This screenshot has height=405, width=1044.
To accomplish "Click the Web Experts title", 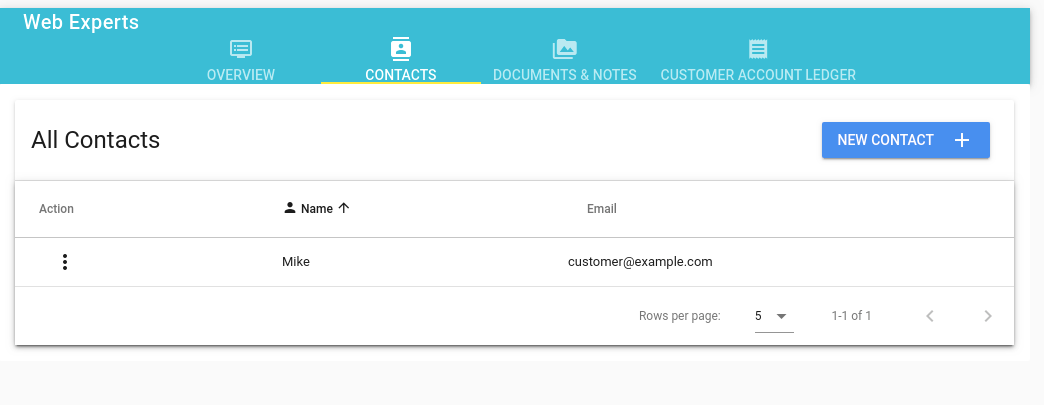I will (81, 22).
